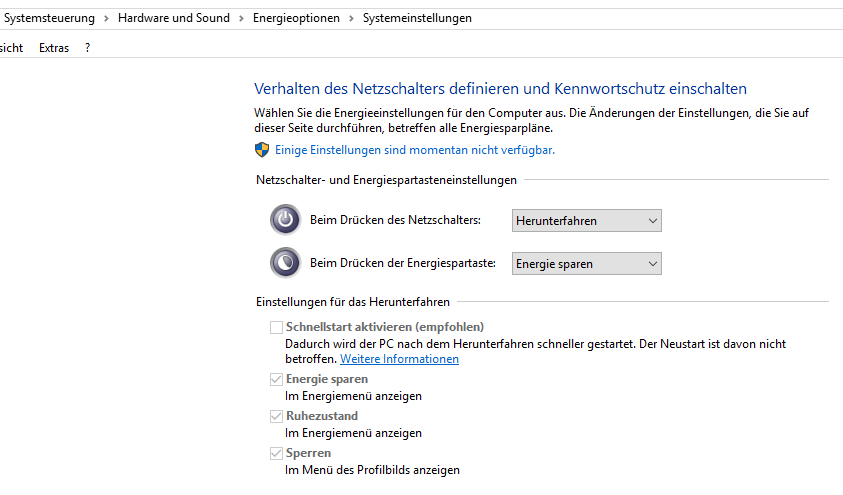This screenshot has height=495, width=843.
Task: Toggle the Sperren checkbox
Action: 276,453
